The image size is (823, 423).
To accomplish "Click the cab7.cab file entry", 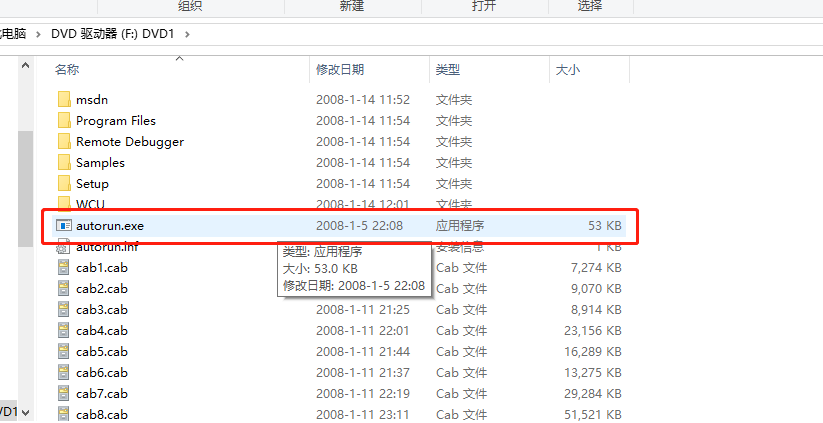I will pos(102,393).
